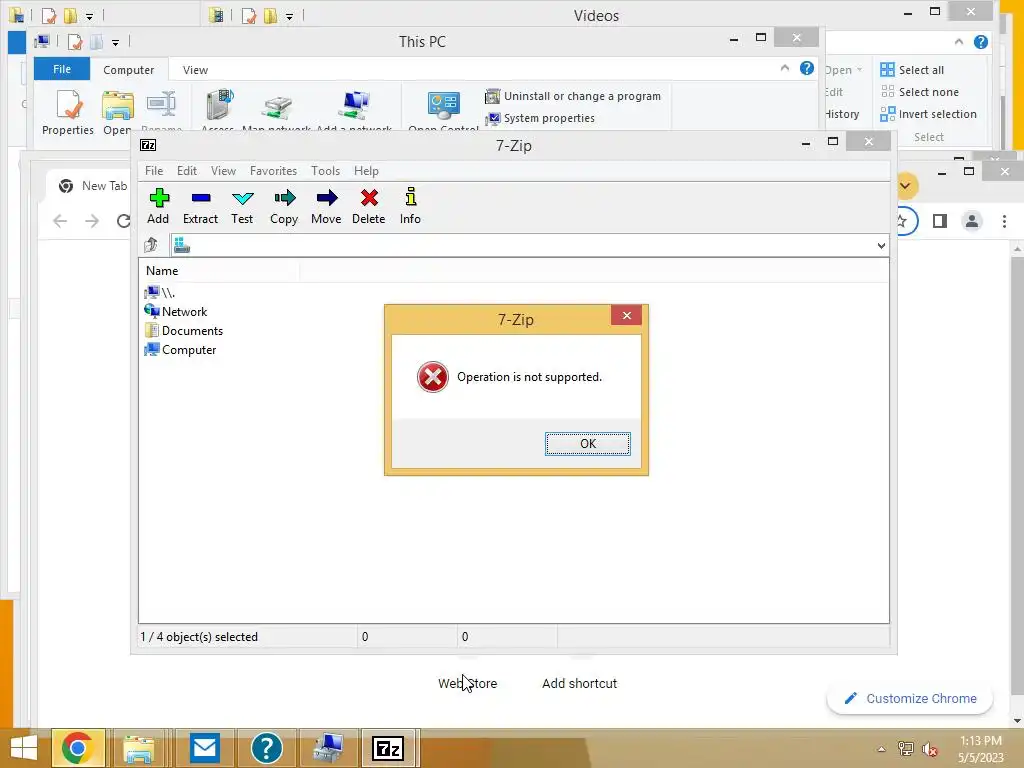Open the Tools menu in 7-Zip

(325, 170)
